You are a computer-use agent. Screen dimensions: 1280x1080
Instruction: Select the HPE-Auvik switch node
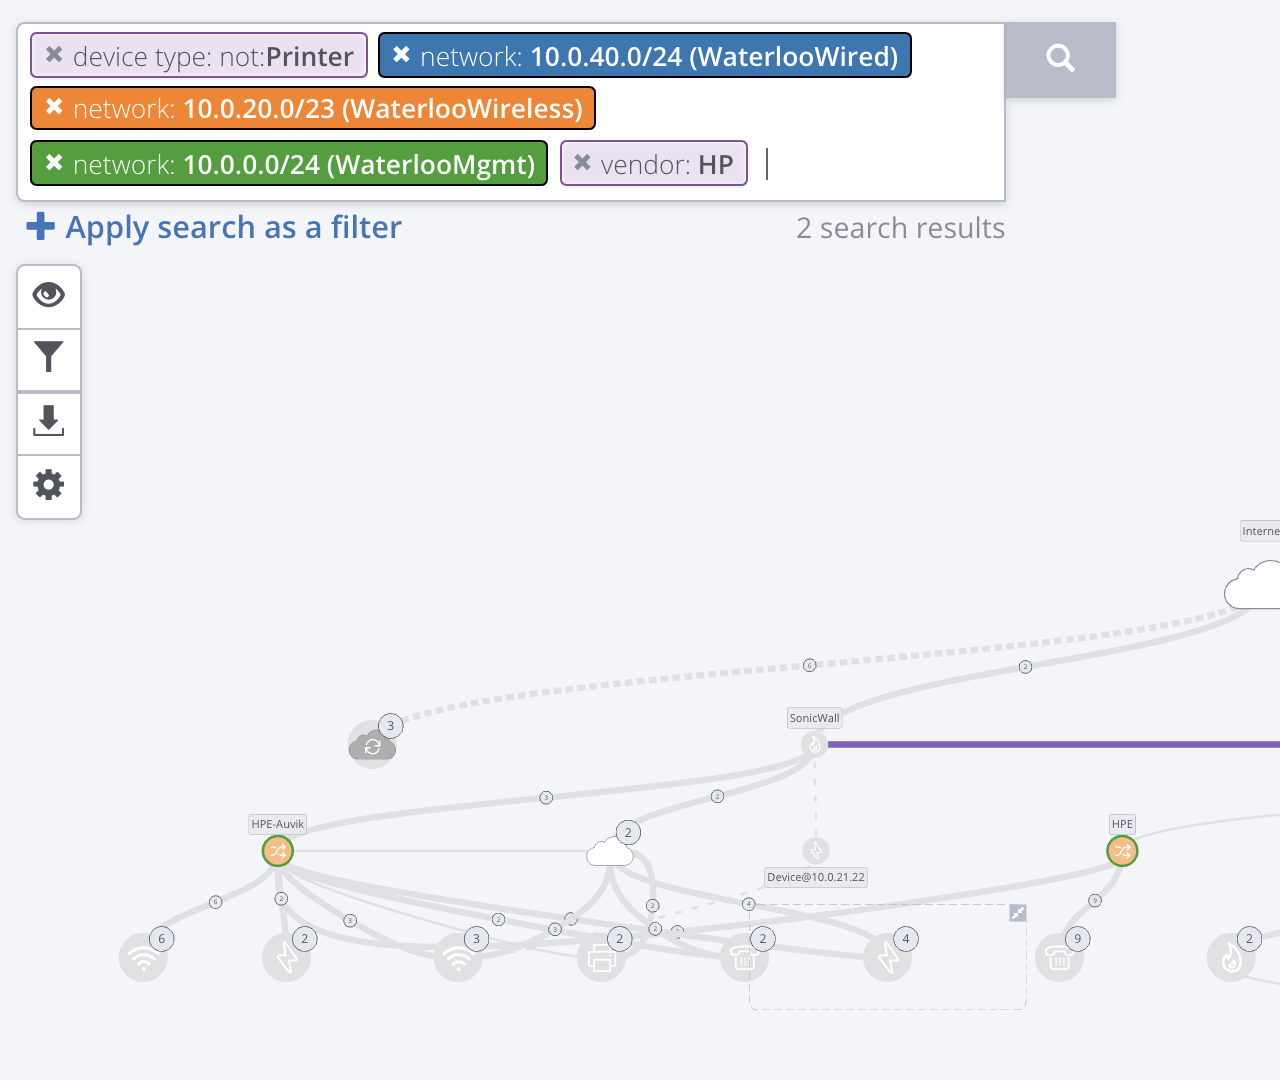coord(277,850)
